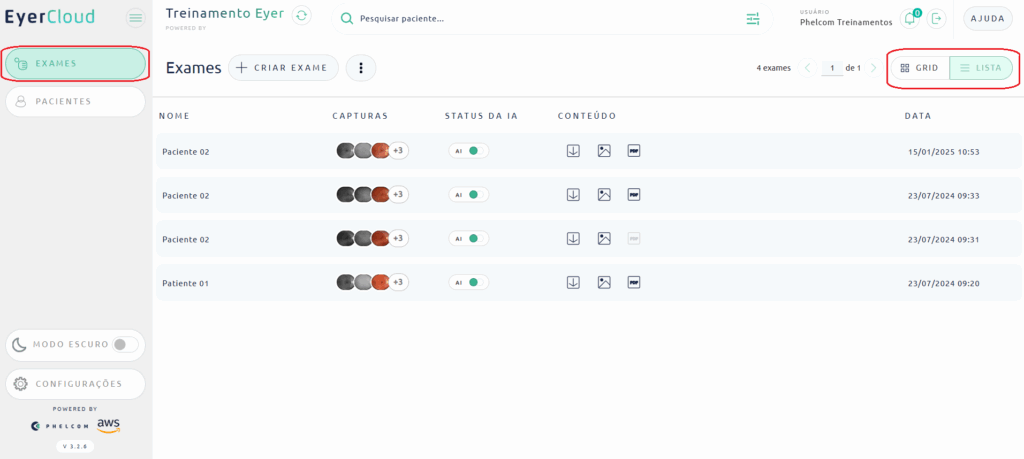Expand the +3 captures for Patiente 01
1024x459 pixels.
coord(398,283)
